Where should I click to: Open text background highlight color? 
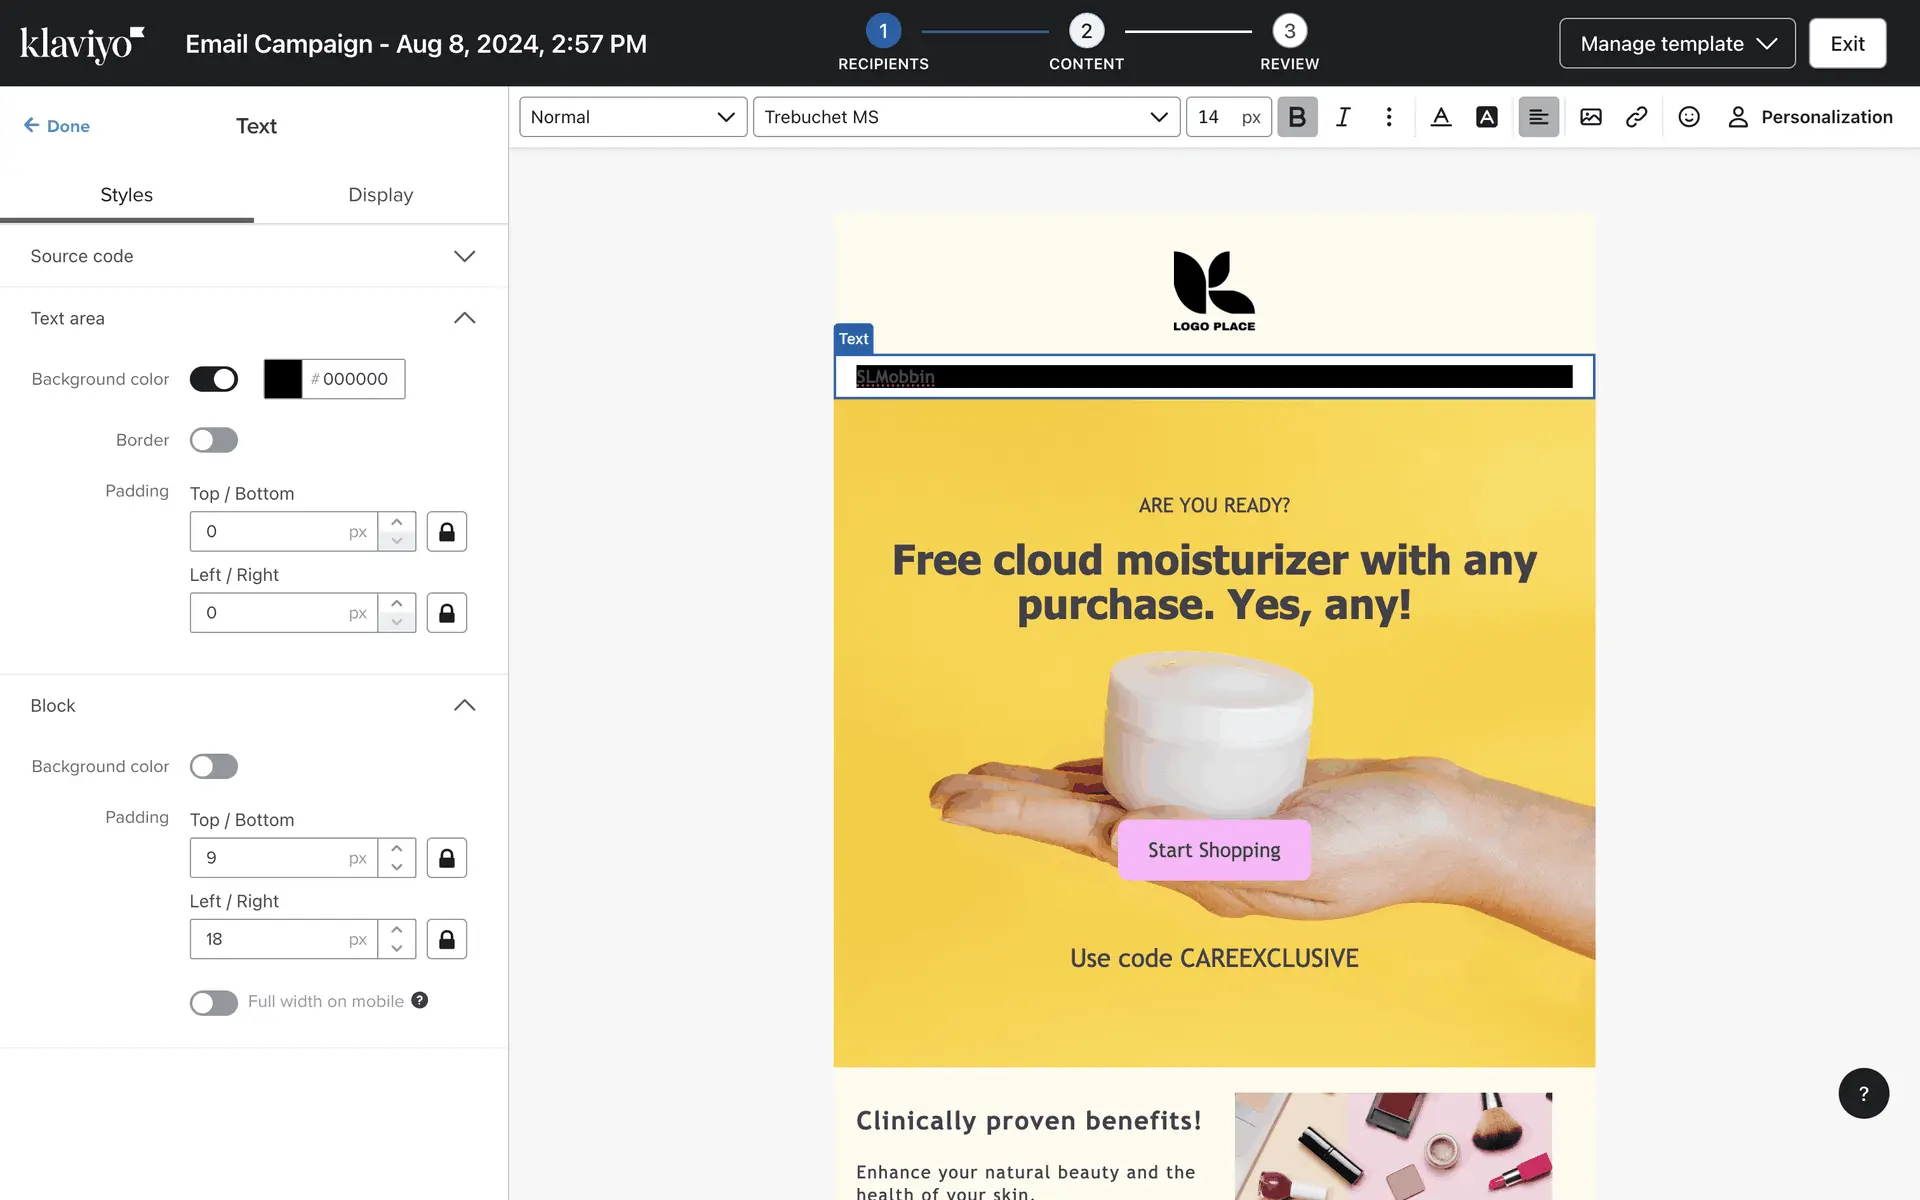click(x=1487, y=117)
